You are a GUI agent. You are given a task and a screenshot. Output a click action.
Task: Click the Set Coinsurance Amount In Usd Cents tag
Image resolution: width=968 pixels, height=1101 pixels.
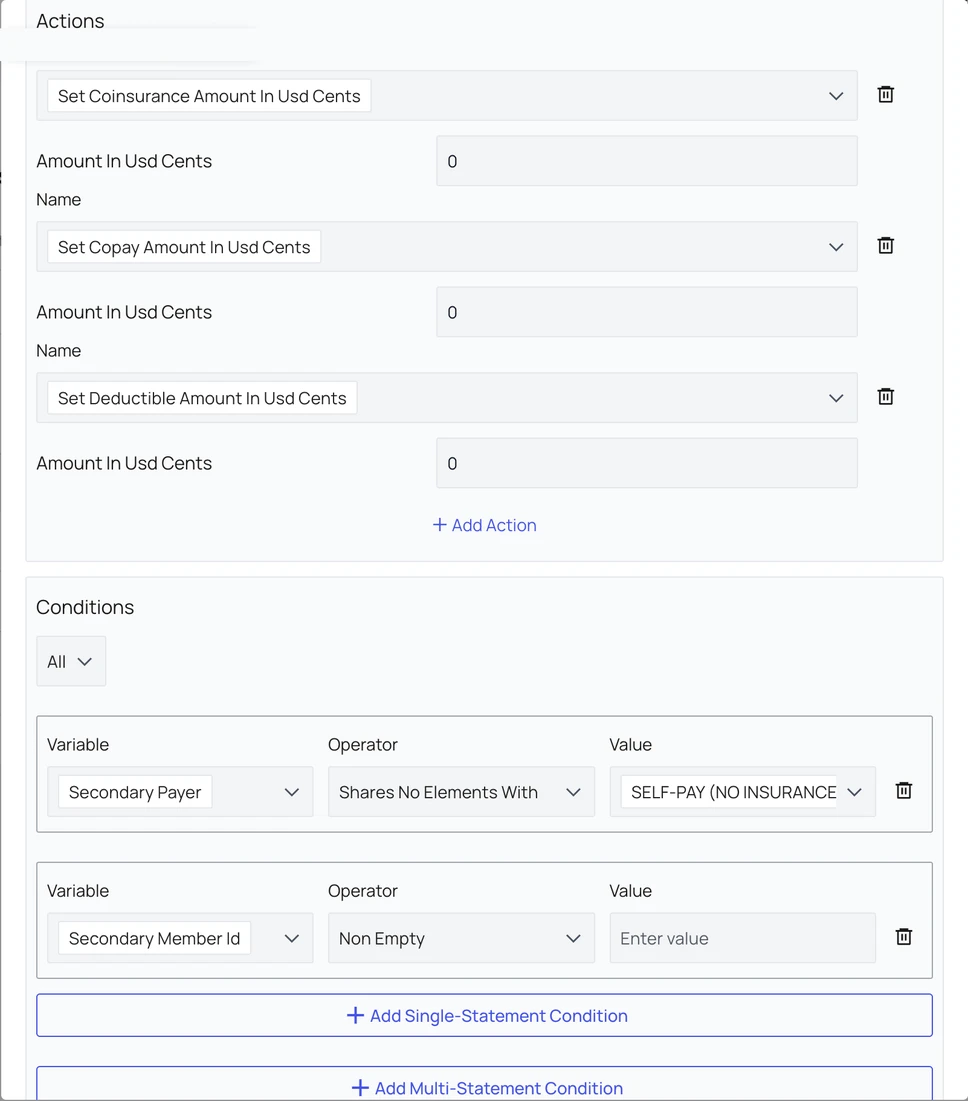pos(209,96)
